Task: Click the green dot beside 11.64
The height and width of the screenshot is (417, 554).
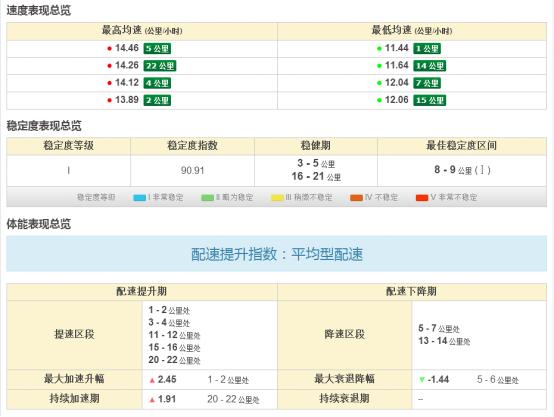Action: 379,66
